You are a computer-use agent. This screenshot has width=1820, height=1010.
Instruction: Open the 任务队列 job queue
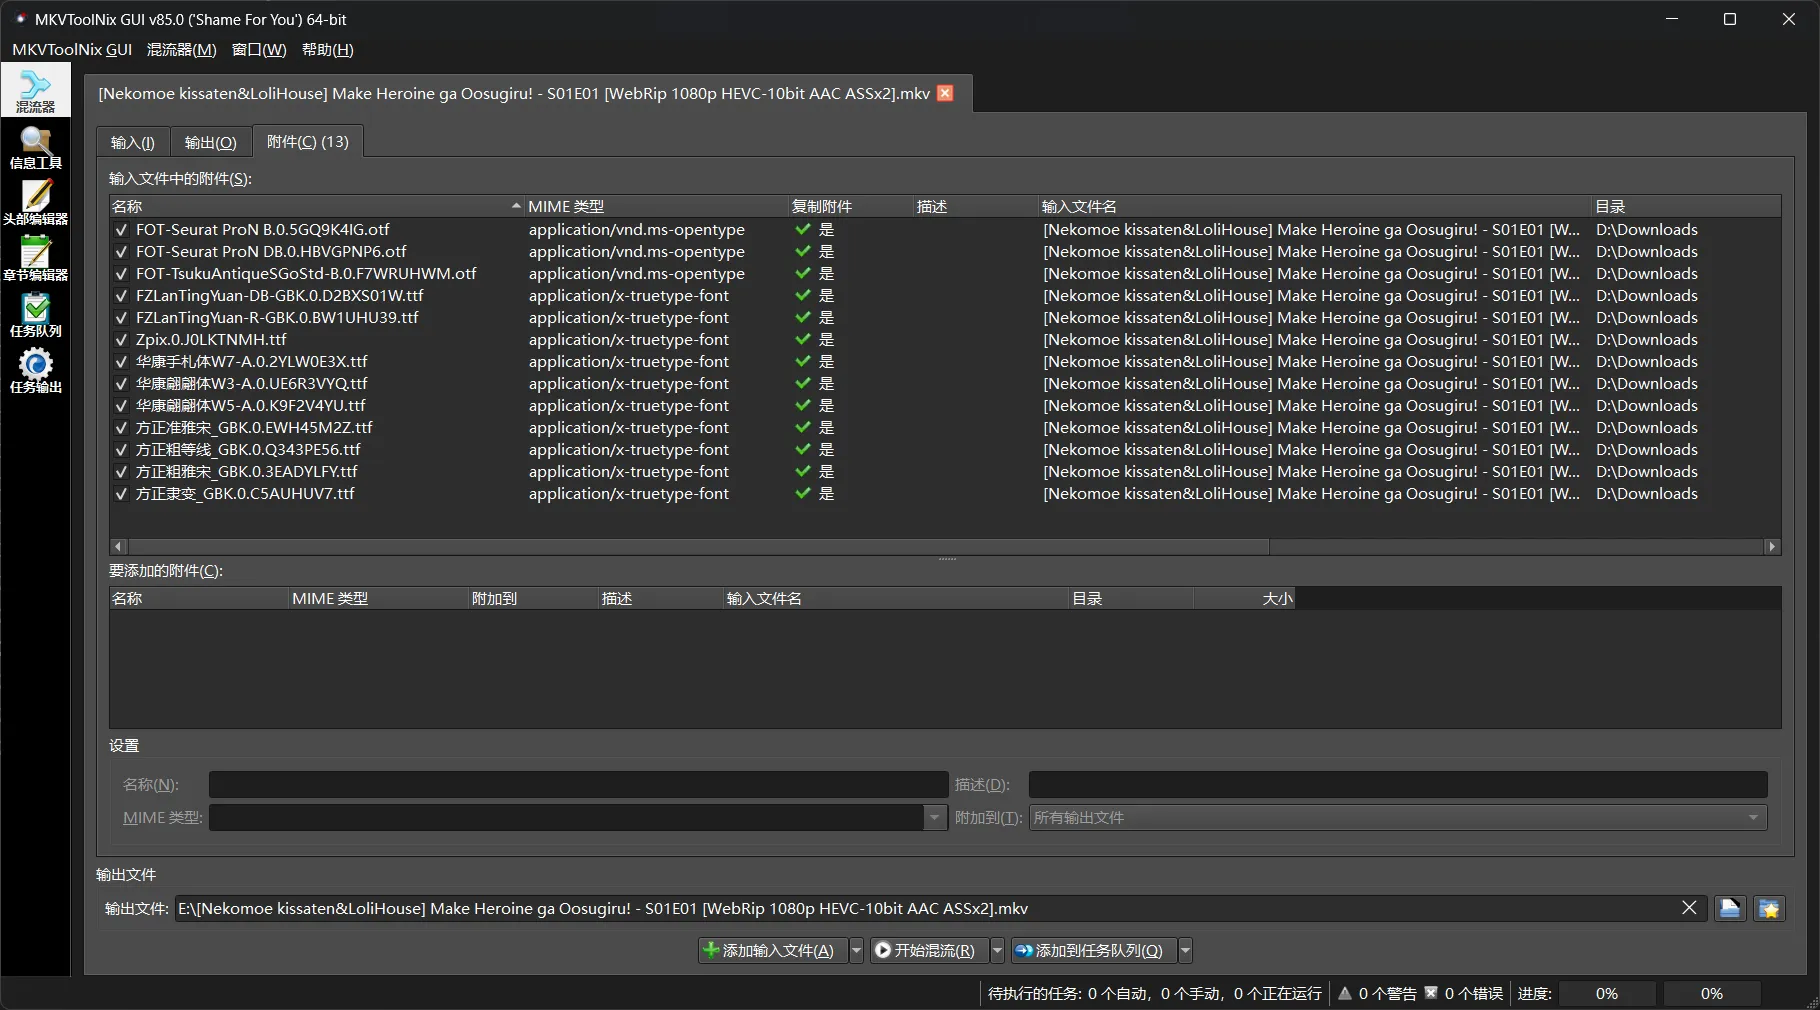coord(35,315)
